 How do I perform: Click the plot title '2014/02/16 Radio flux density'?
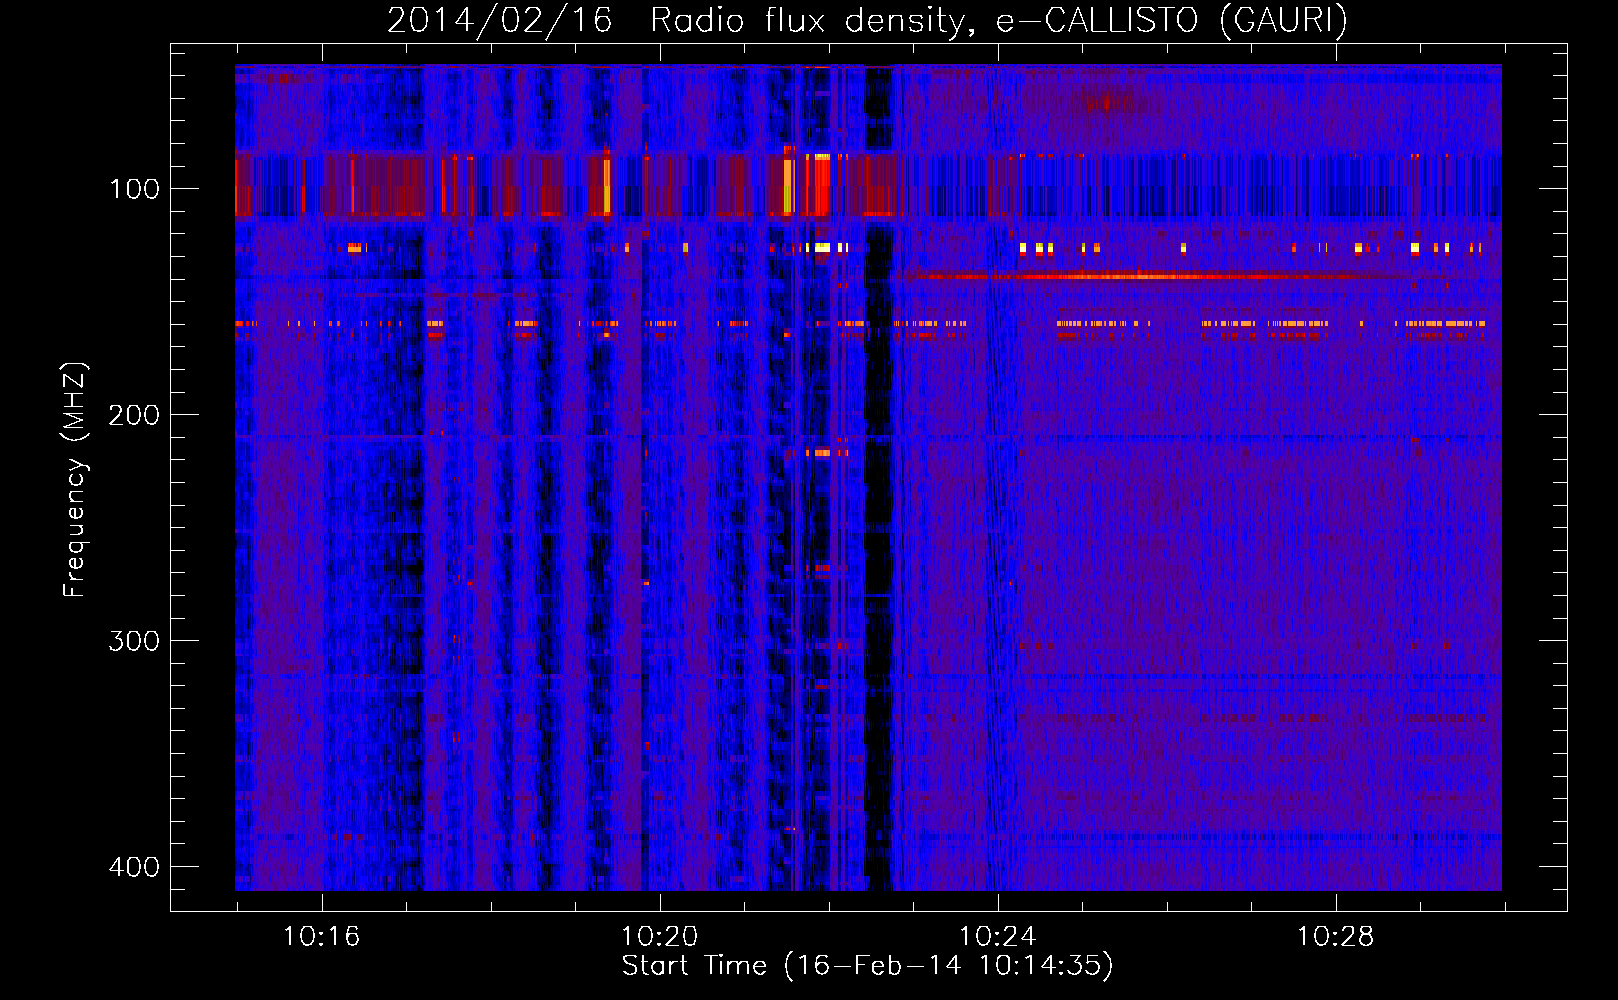tap(867, 20)
